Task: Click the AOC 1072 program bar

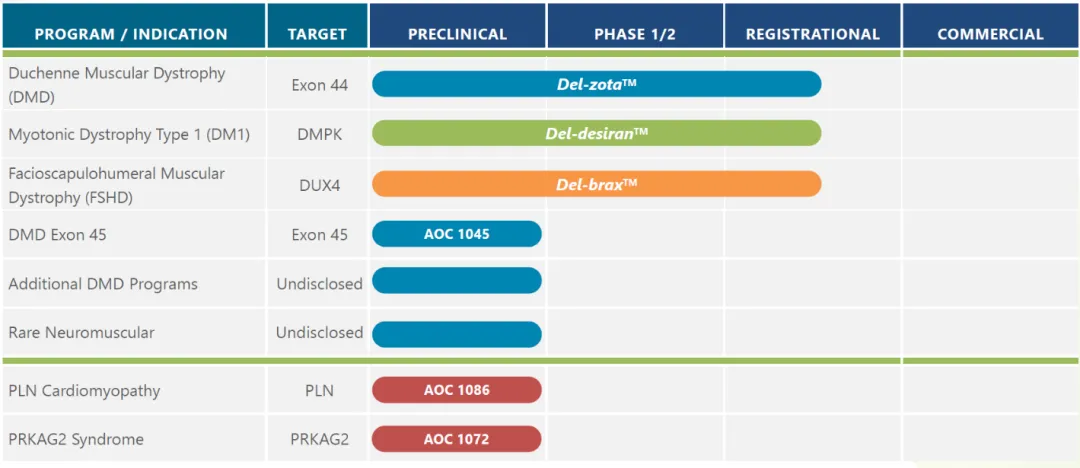Action: 456,439
